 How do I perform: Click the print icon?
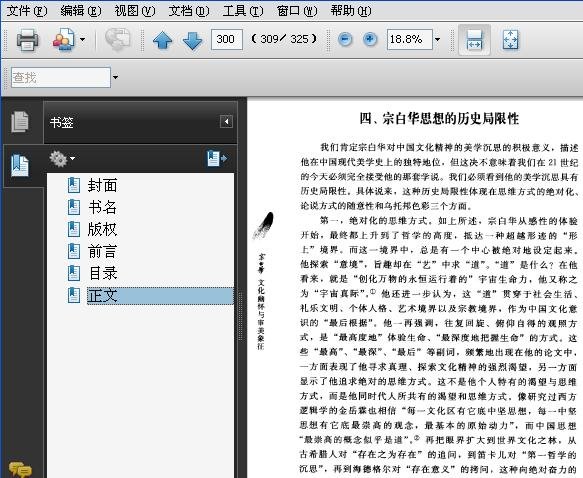coord(27,39)
